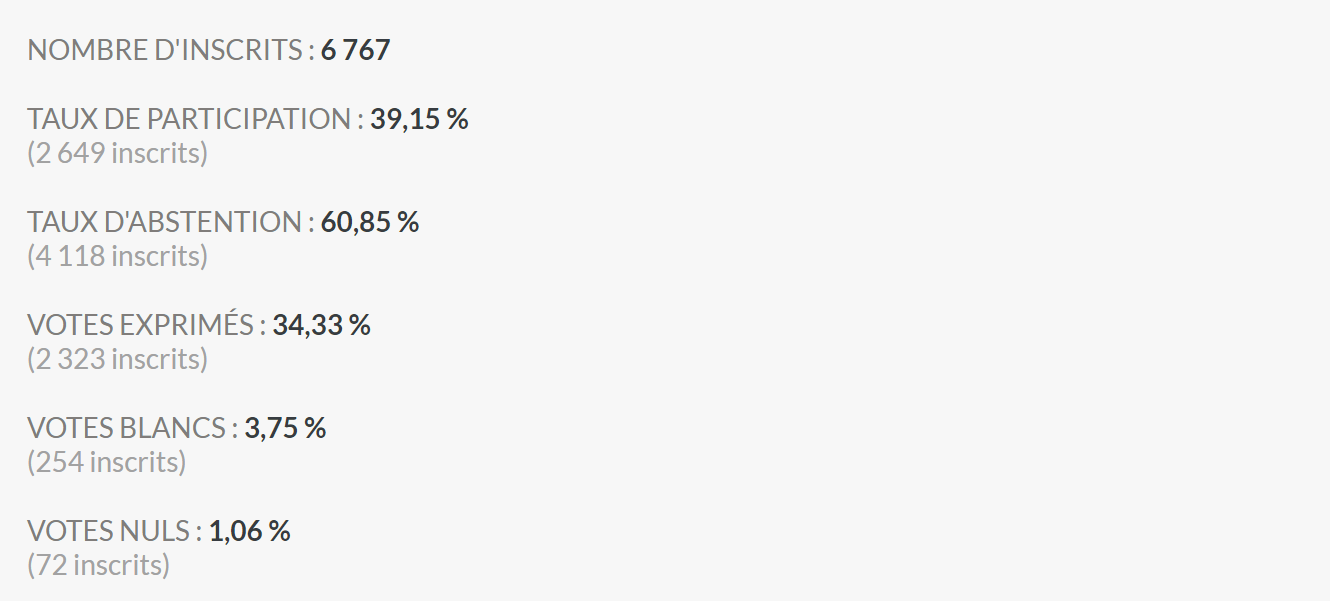
Task: Click the word inscrits after 2 649
Action: click(155, 154)
